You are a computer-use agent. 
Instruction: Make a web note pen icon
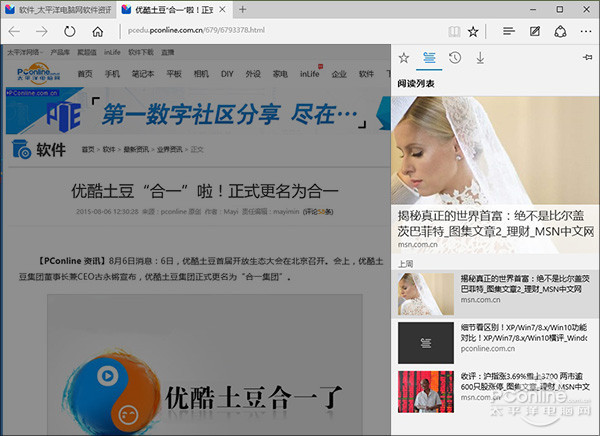pyautogui.click(x=535, y=31)
